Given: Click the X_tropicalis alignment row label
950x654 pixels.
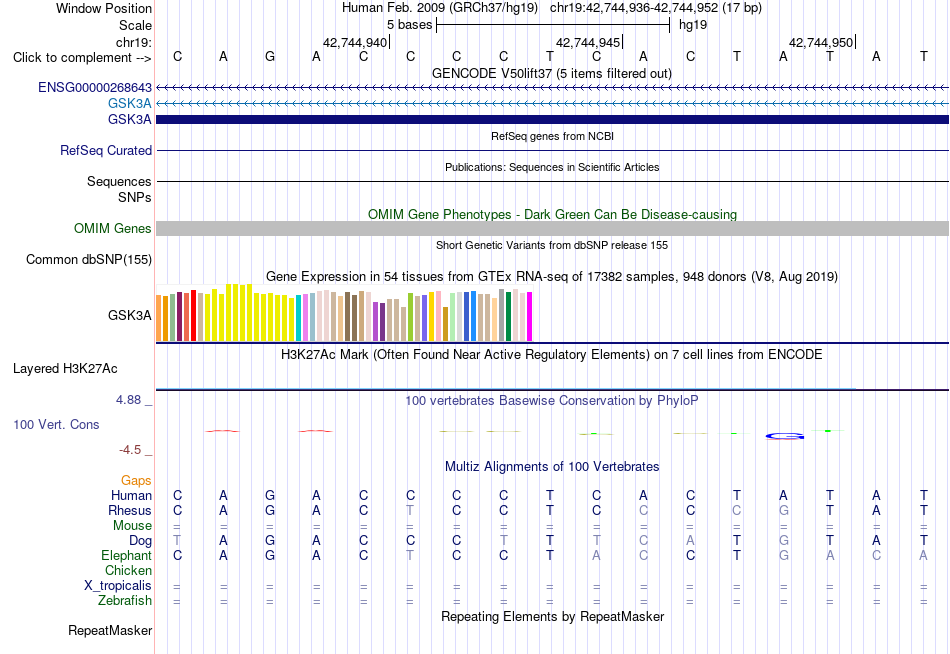Looking at the screenshot, I should pyautogui.click(x=118, y=586).
